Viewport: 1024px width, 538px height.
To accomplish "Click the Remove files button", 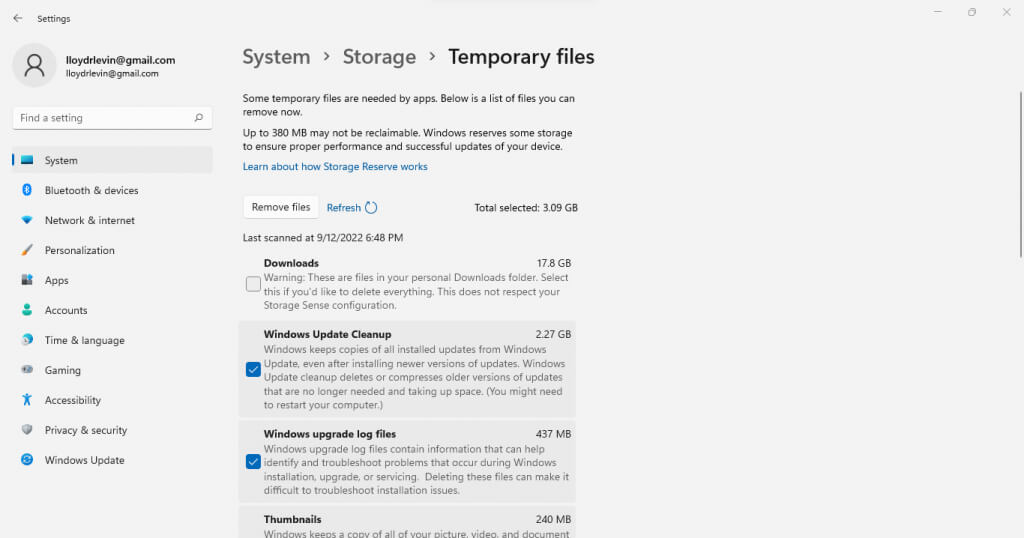I will (x=281, y=207).
